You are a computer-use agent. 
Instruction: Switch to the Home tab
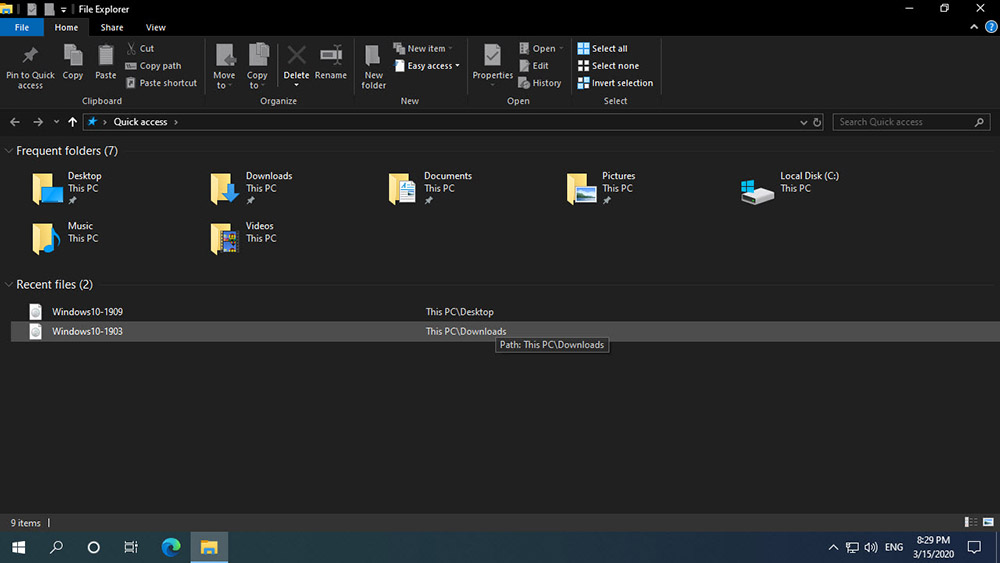[x=66, y=27]
